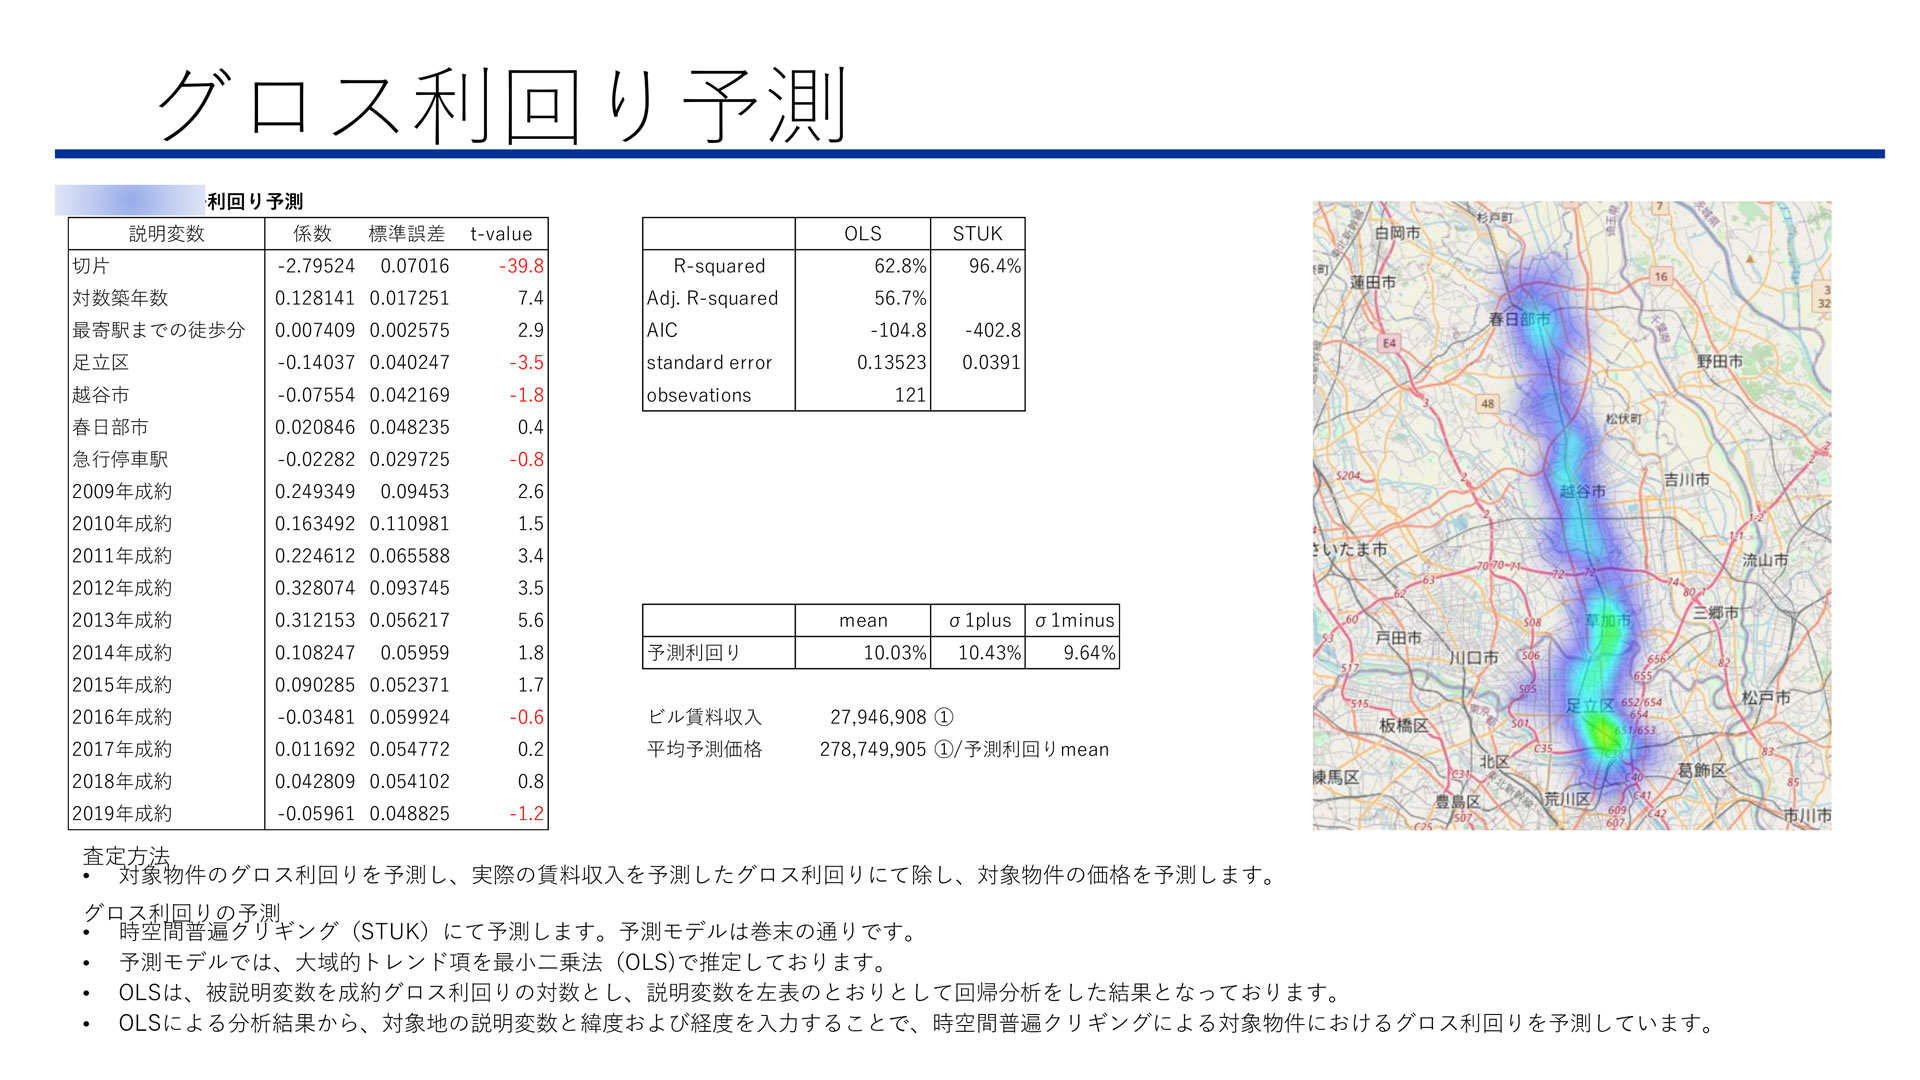Image resolution: width=1920 pixels, height=1080 pixels.
Task: Select the 査定方法 heading
Action: (126, 856)
